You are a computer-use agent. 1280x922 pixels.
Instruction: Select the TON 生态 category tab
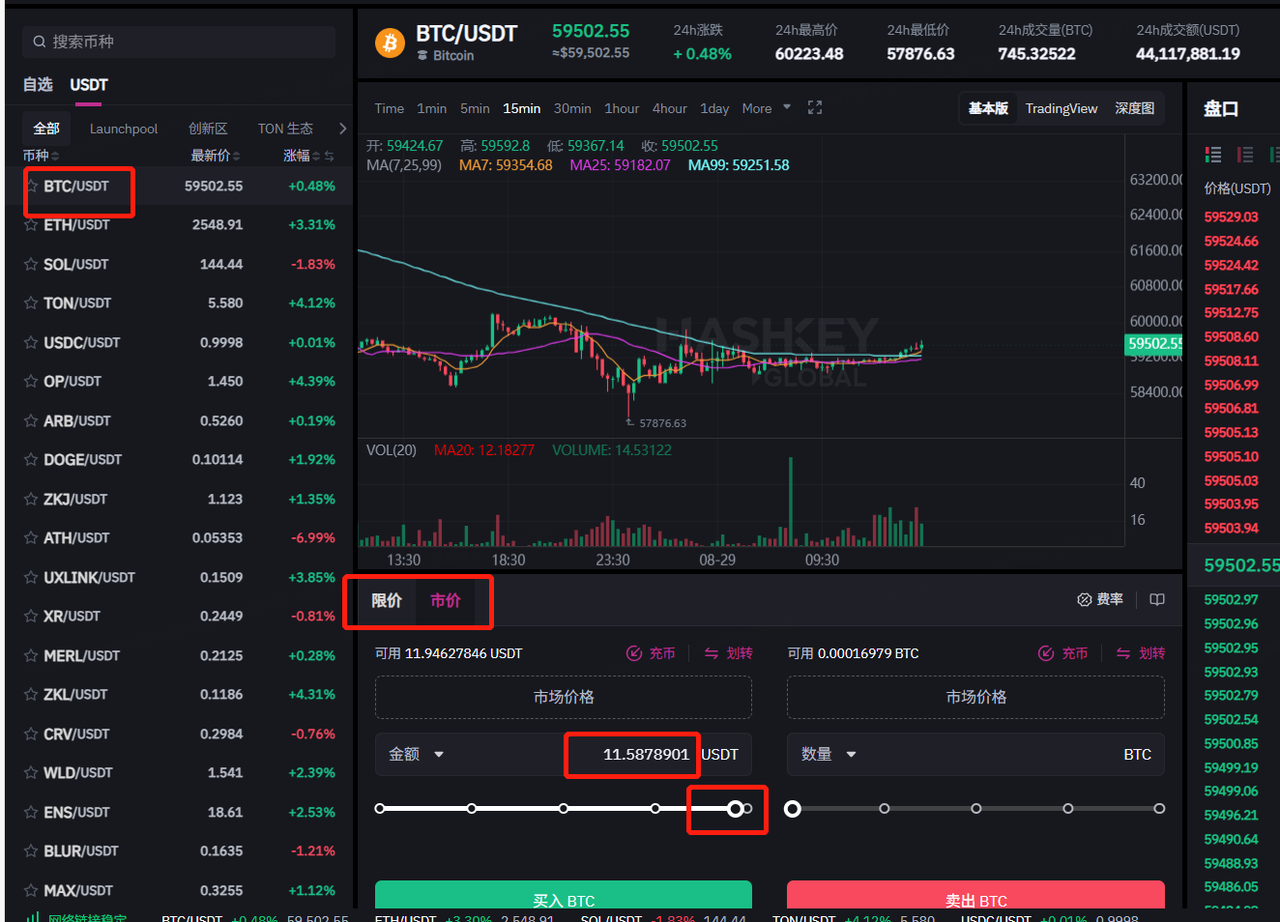coord(285,128)
